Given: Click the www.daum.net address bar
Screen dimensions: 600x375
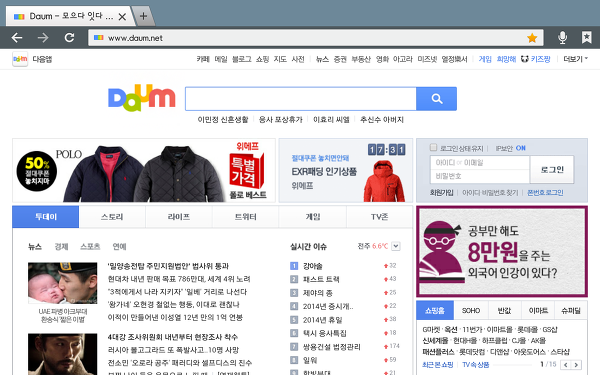Looking at the screenshot, I should 316,38.
